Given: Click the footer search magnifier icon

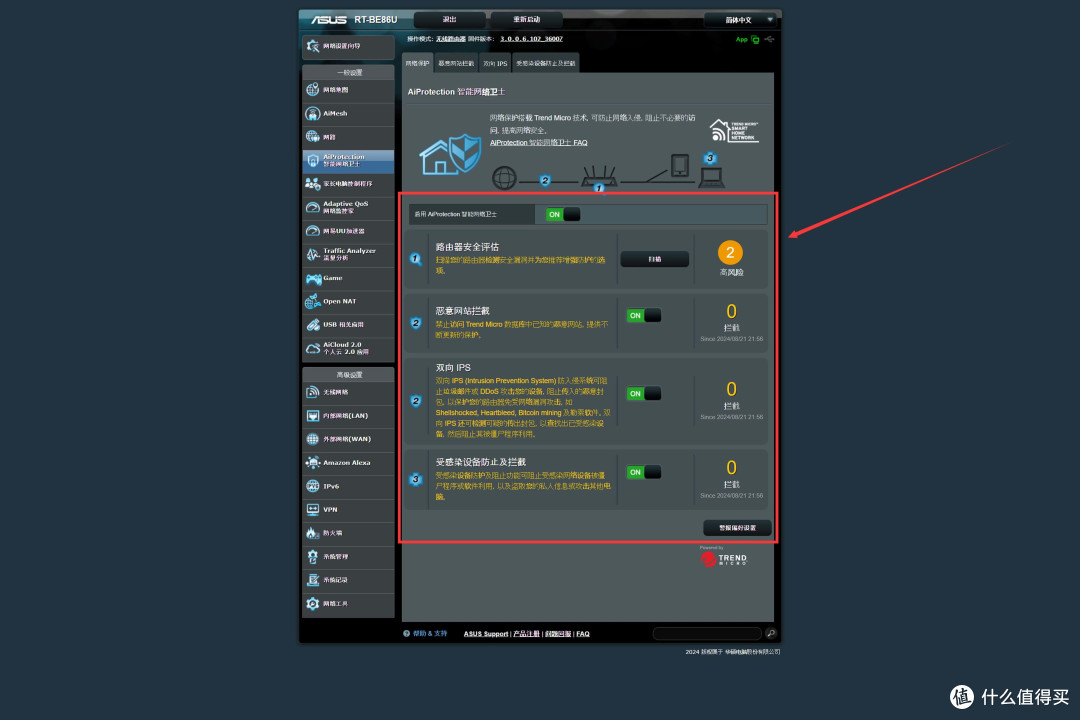Looking at the screenshot, I should coord(771,633).
